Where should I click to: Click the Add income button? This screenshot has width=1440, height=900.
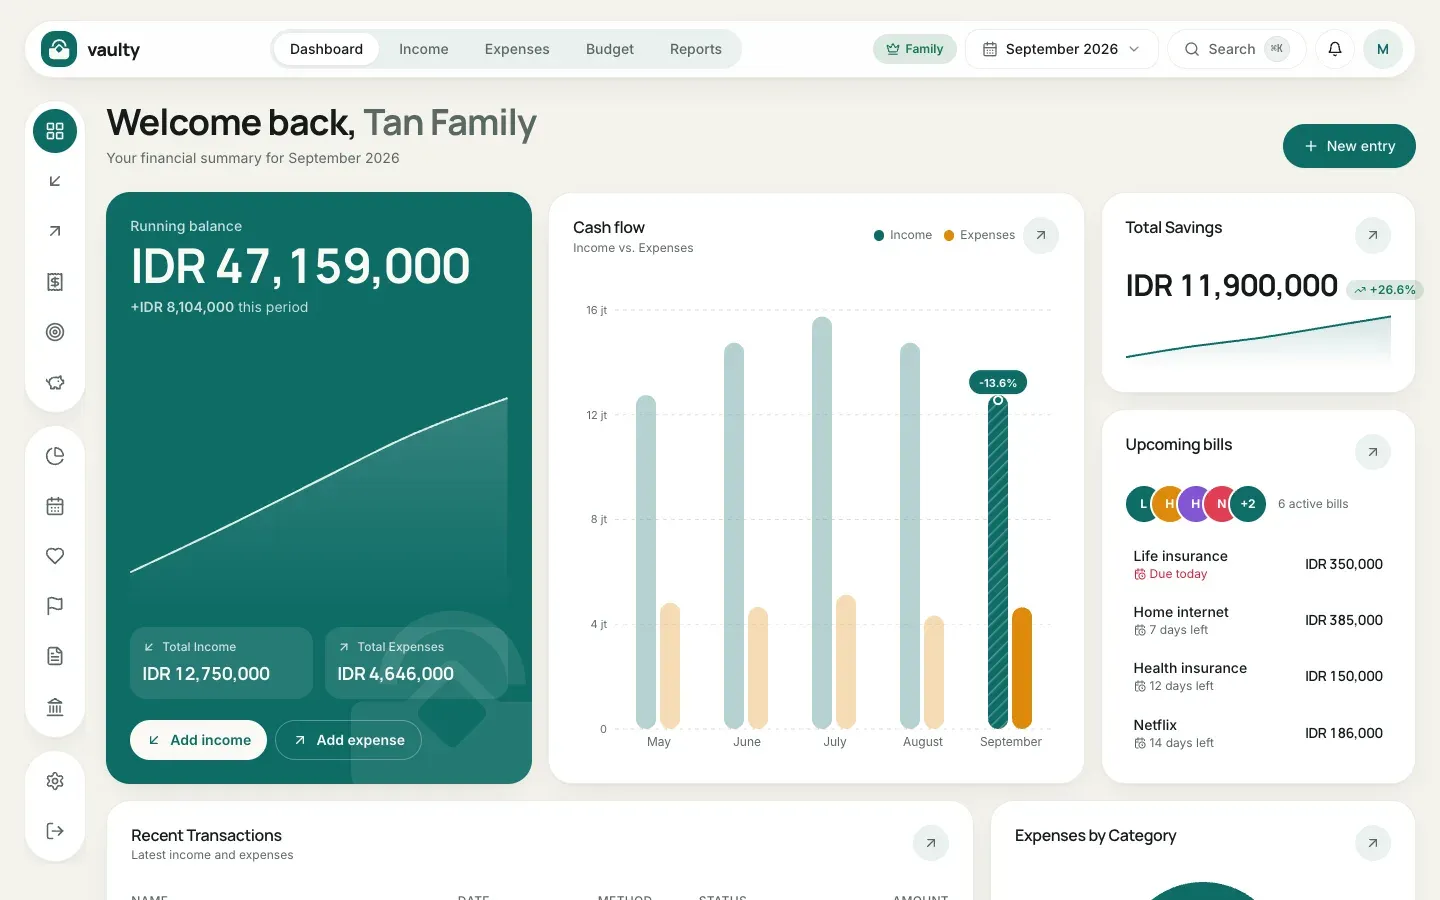pos(198,740)
